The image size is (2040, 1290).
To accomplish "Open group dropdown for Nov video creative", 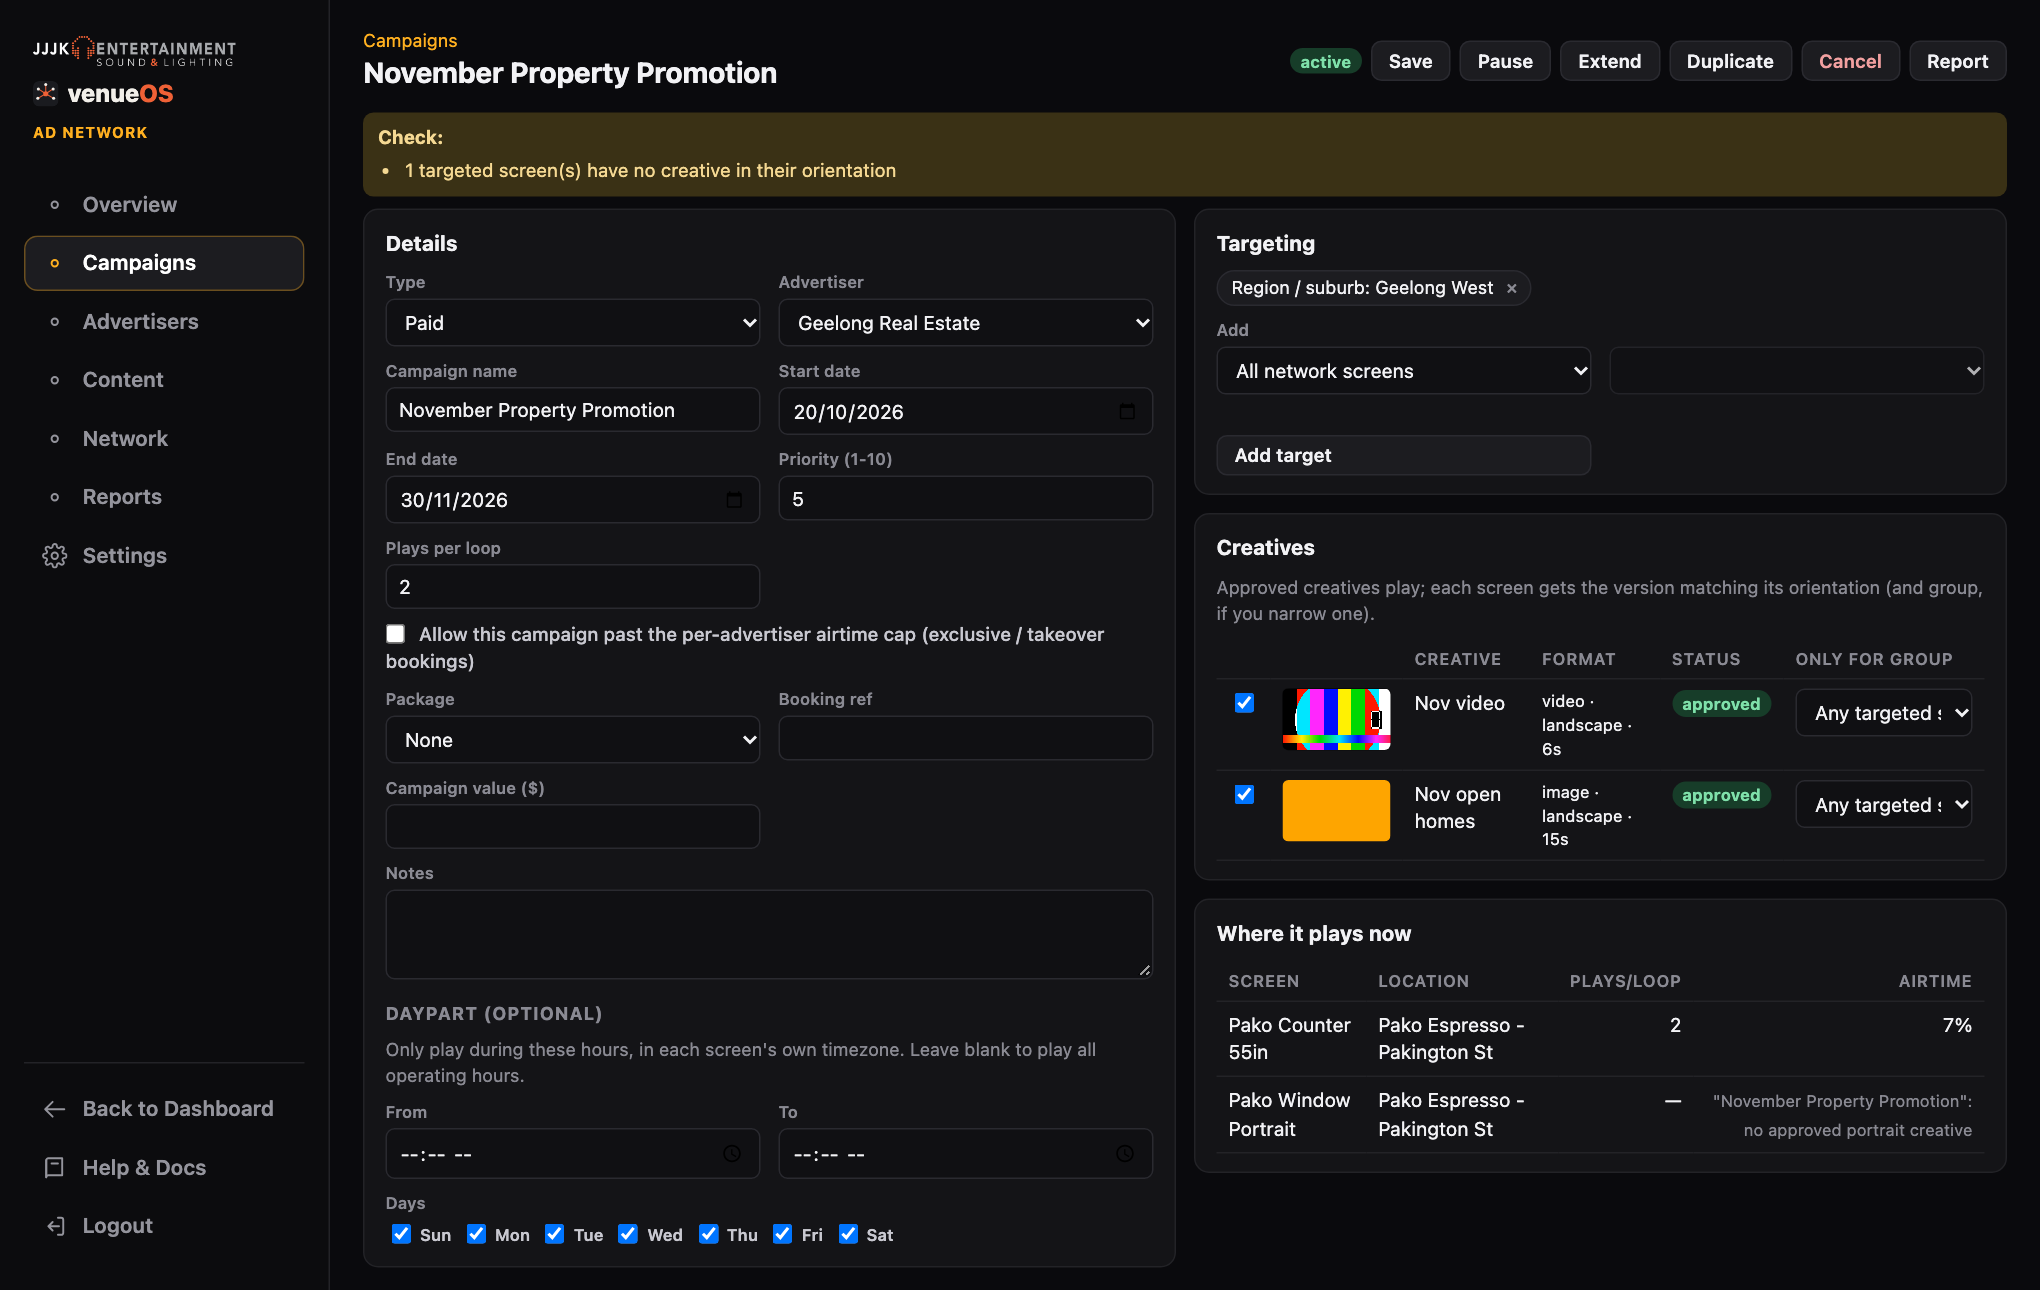I will click(x=1883, y=713).
